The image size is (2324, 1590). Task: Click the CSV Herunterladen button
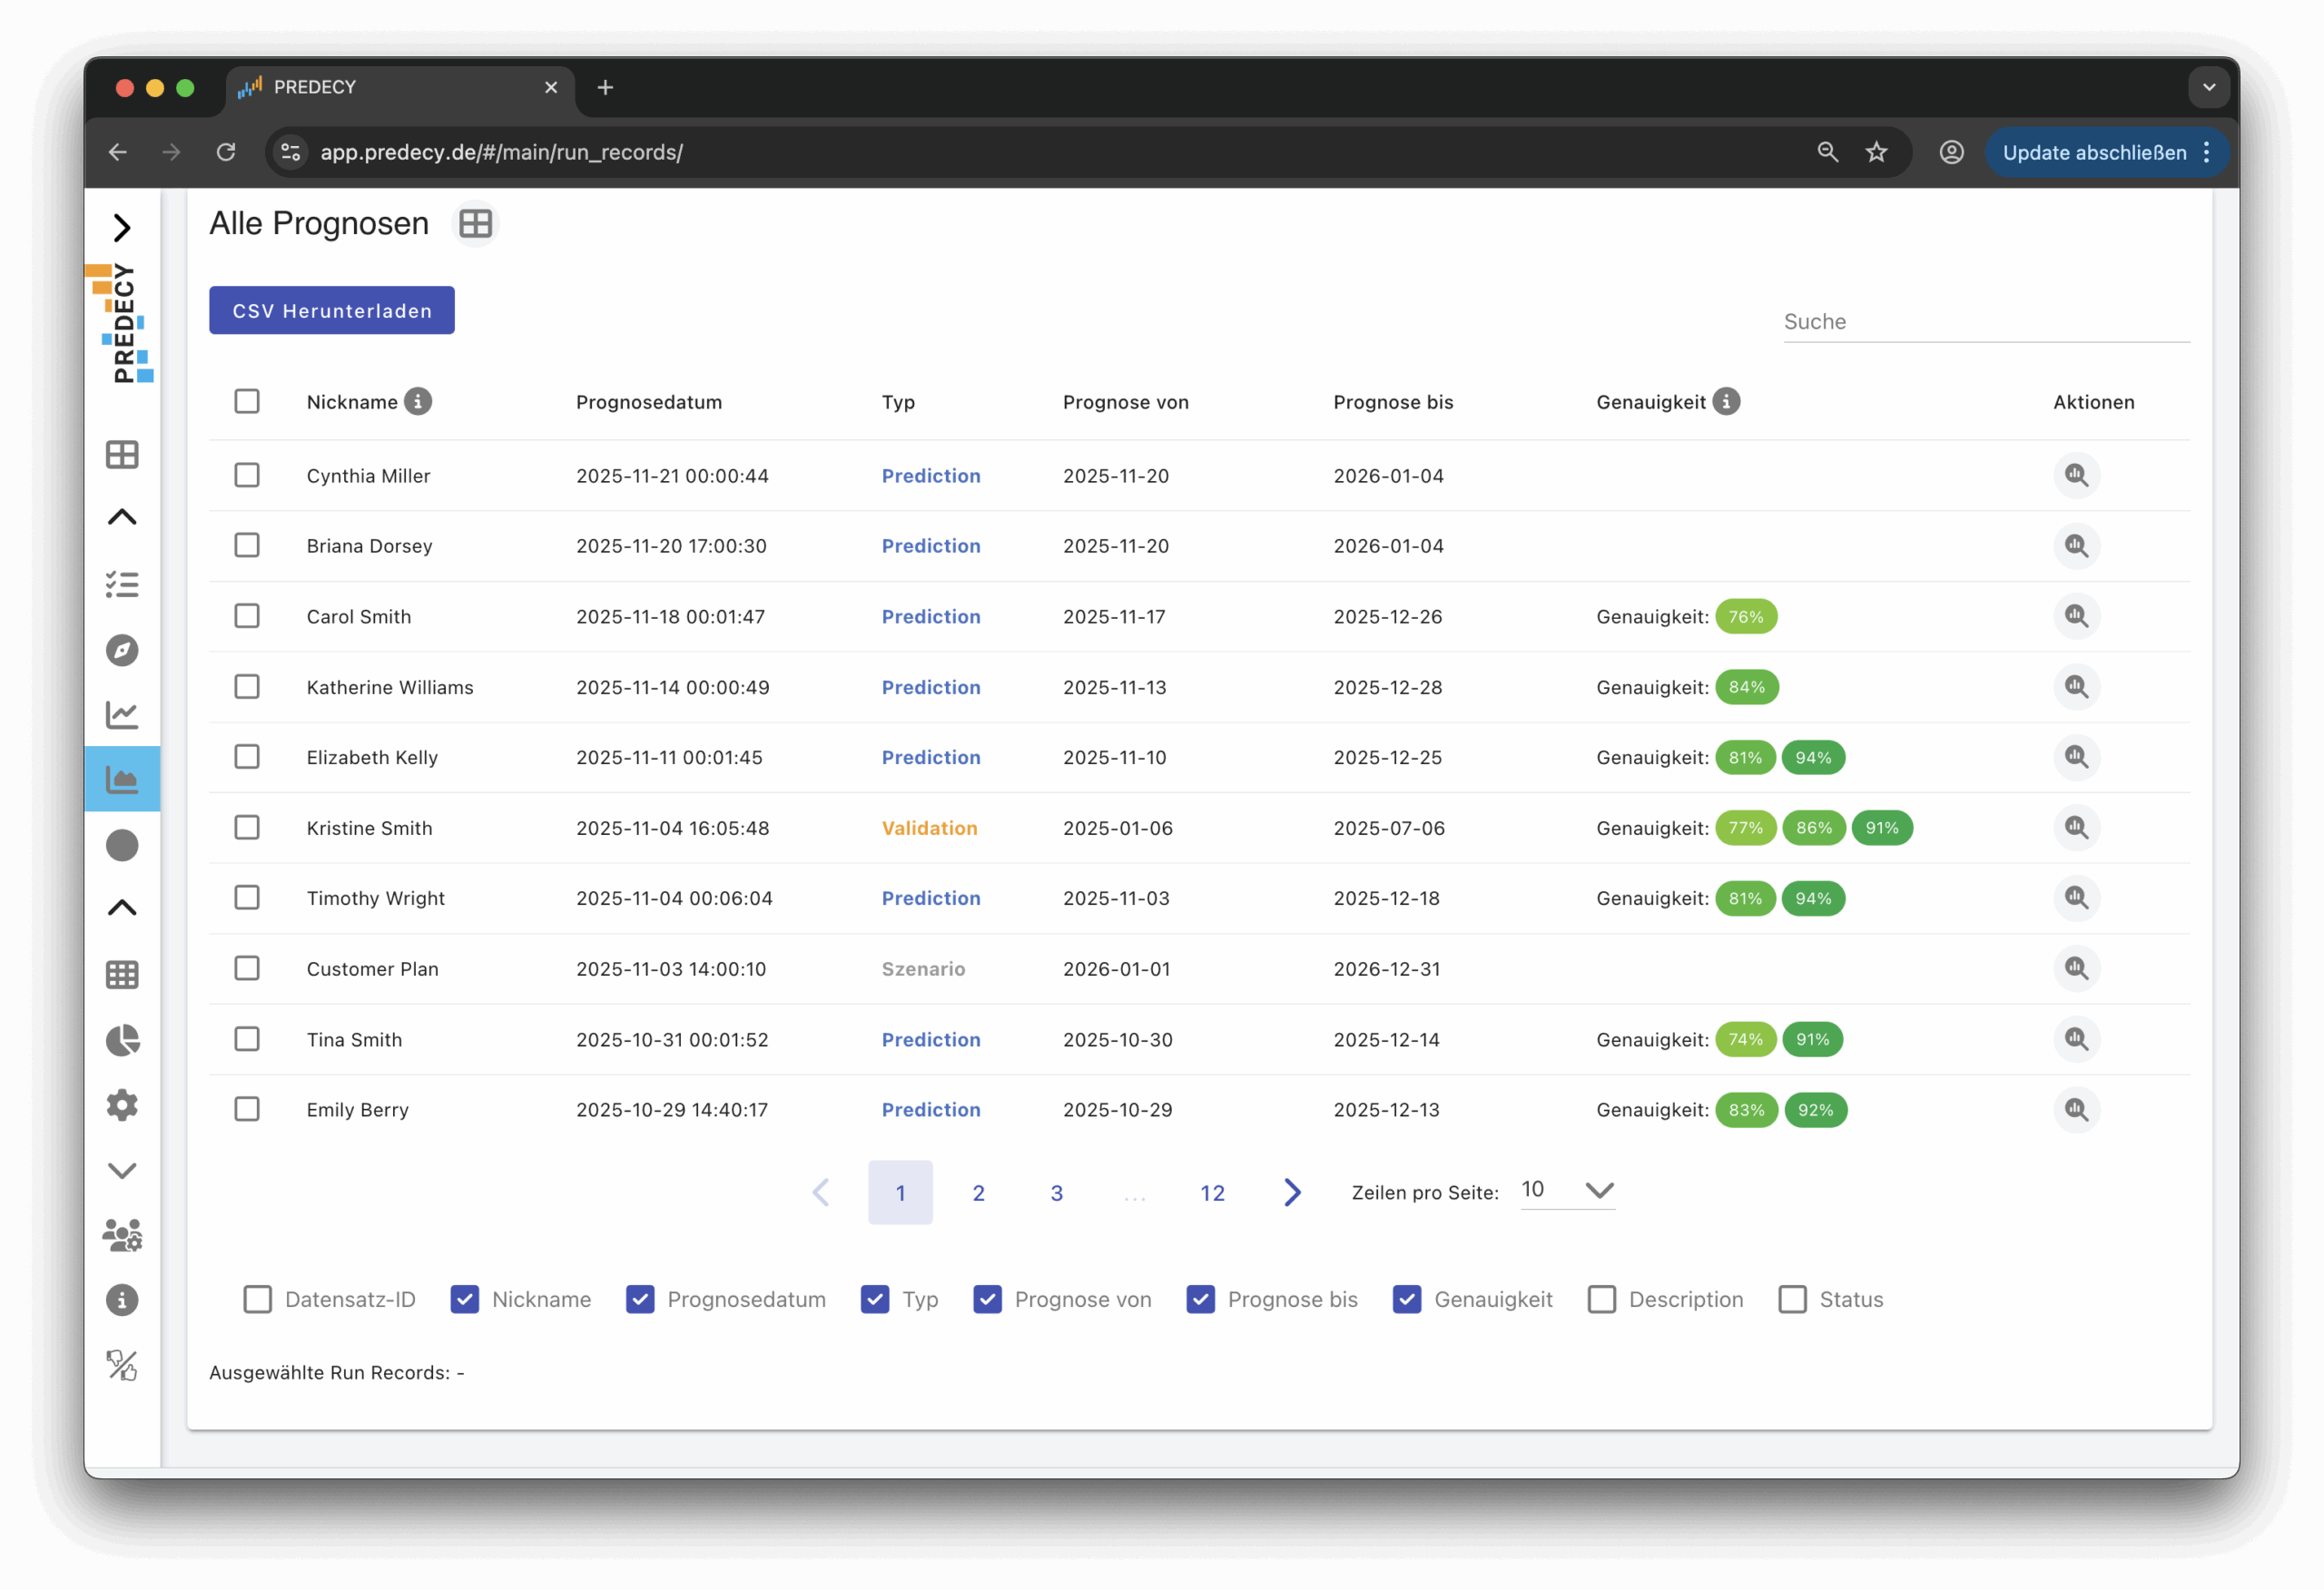pos(331,310)
